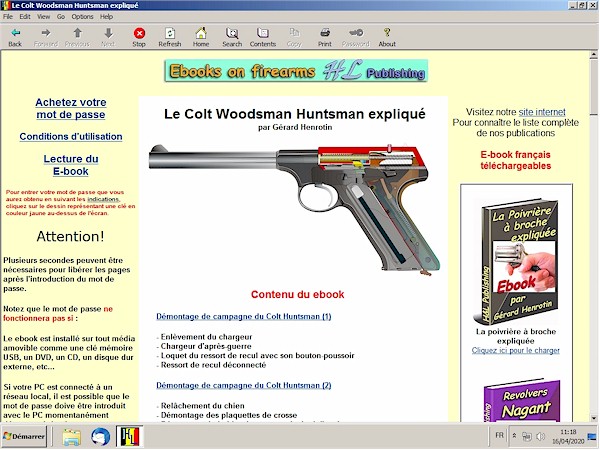
Task: Click 'Démontage des plaquettes de crosse' line
Action: 227,415
